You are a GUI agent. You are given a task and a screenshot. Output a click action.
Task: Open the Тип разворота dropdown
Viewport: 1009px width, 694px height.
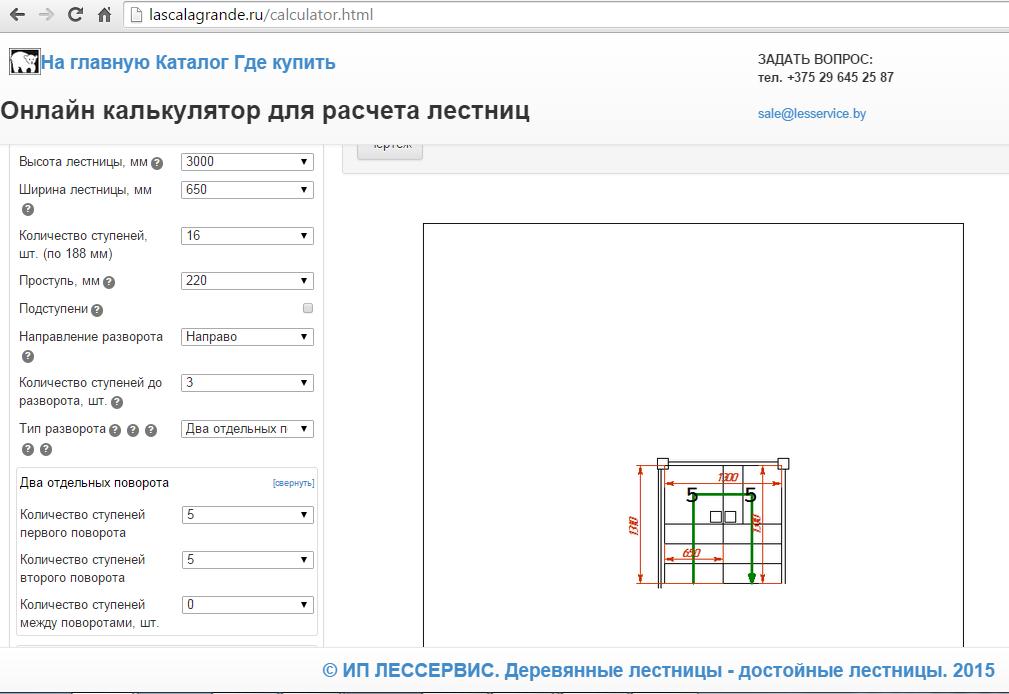(x=247, y=429)
